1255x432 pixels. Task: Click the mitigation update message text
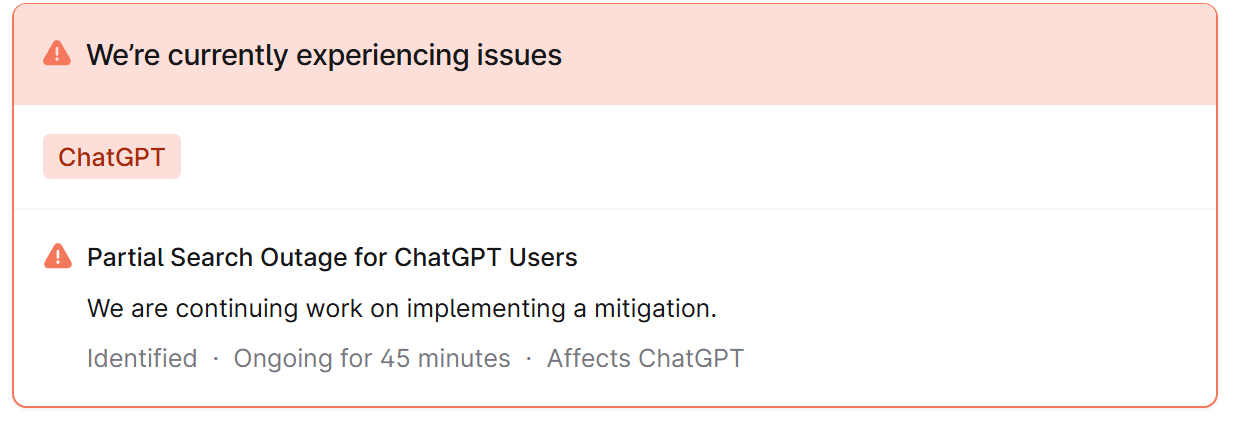(x=402, y=308)
